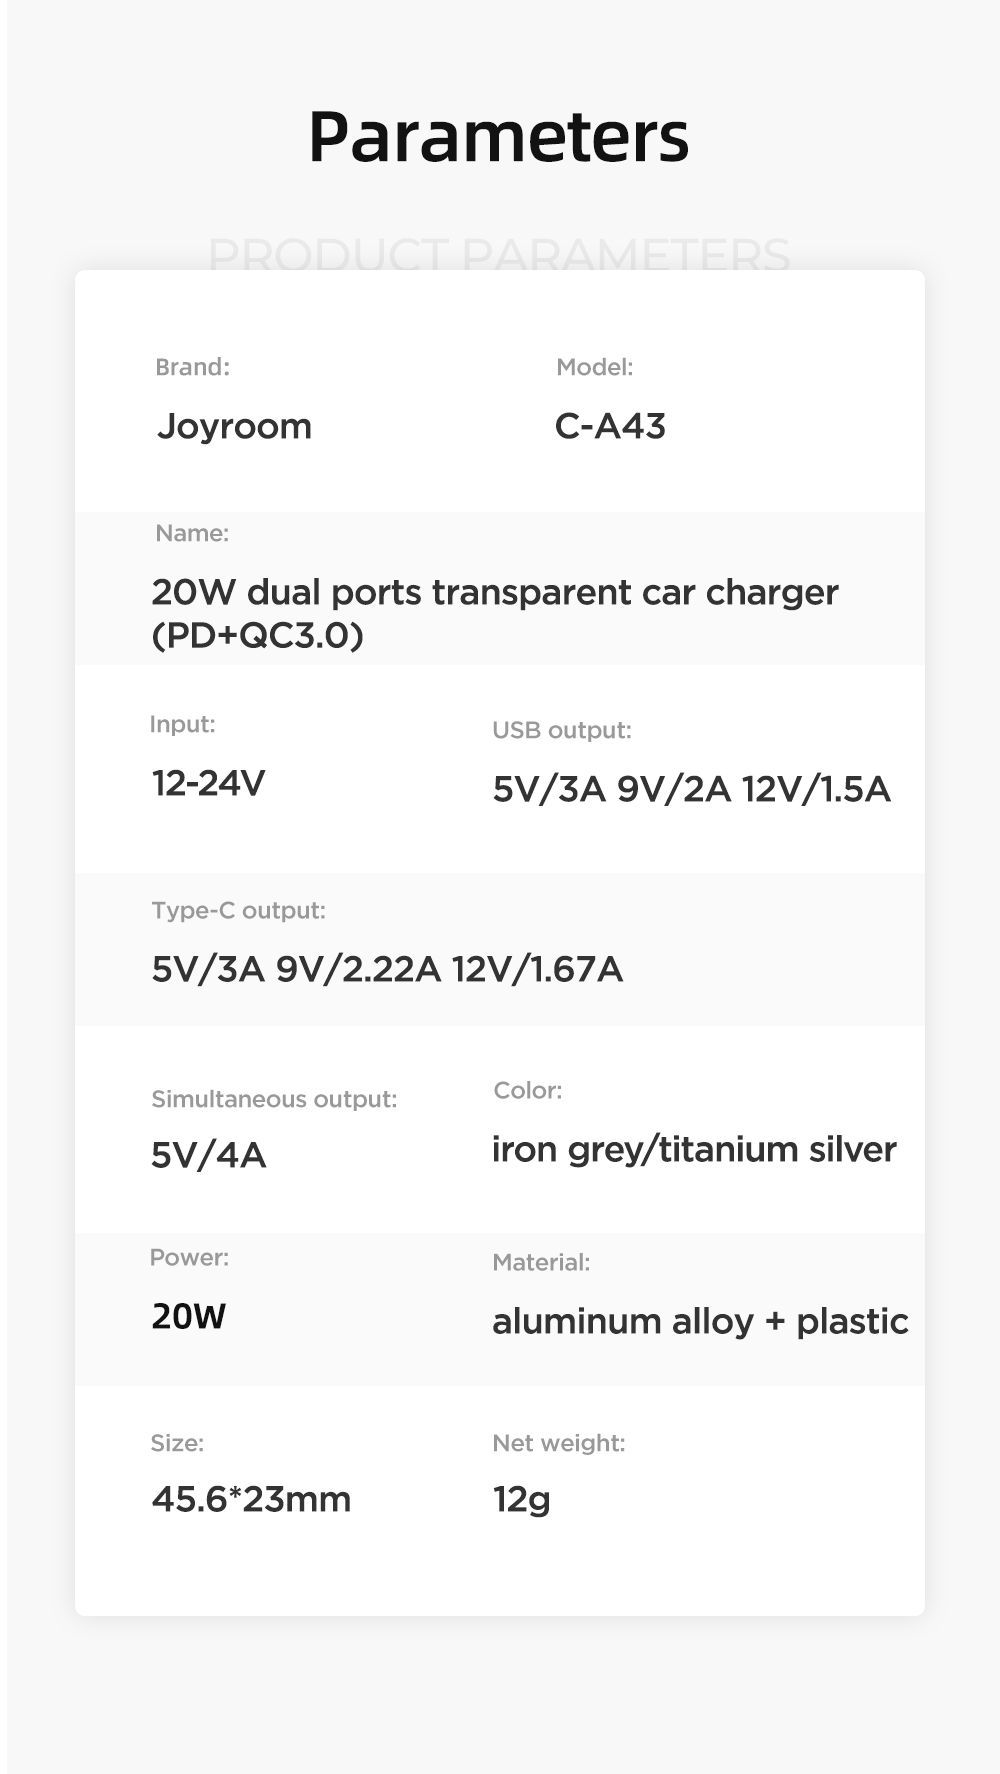Click the Brand: label
The image size is (1000, 1774).
tap(192, 367)
